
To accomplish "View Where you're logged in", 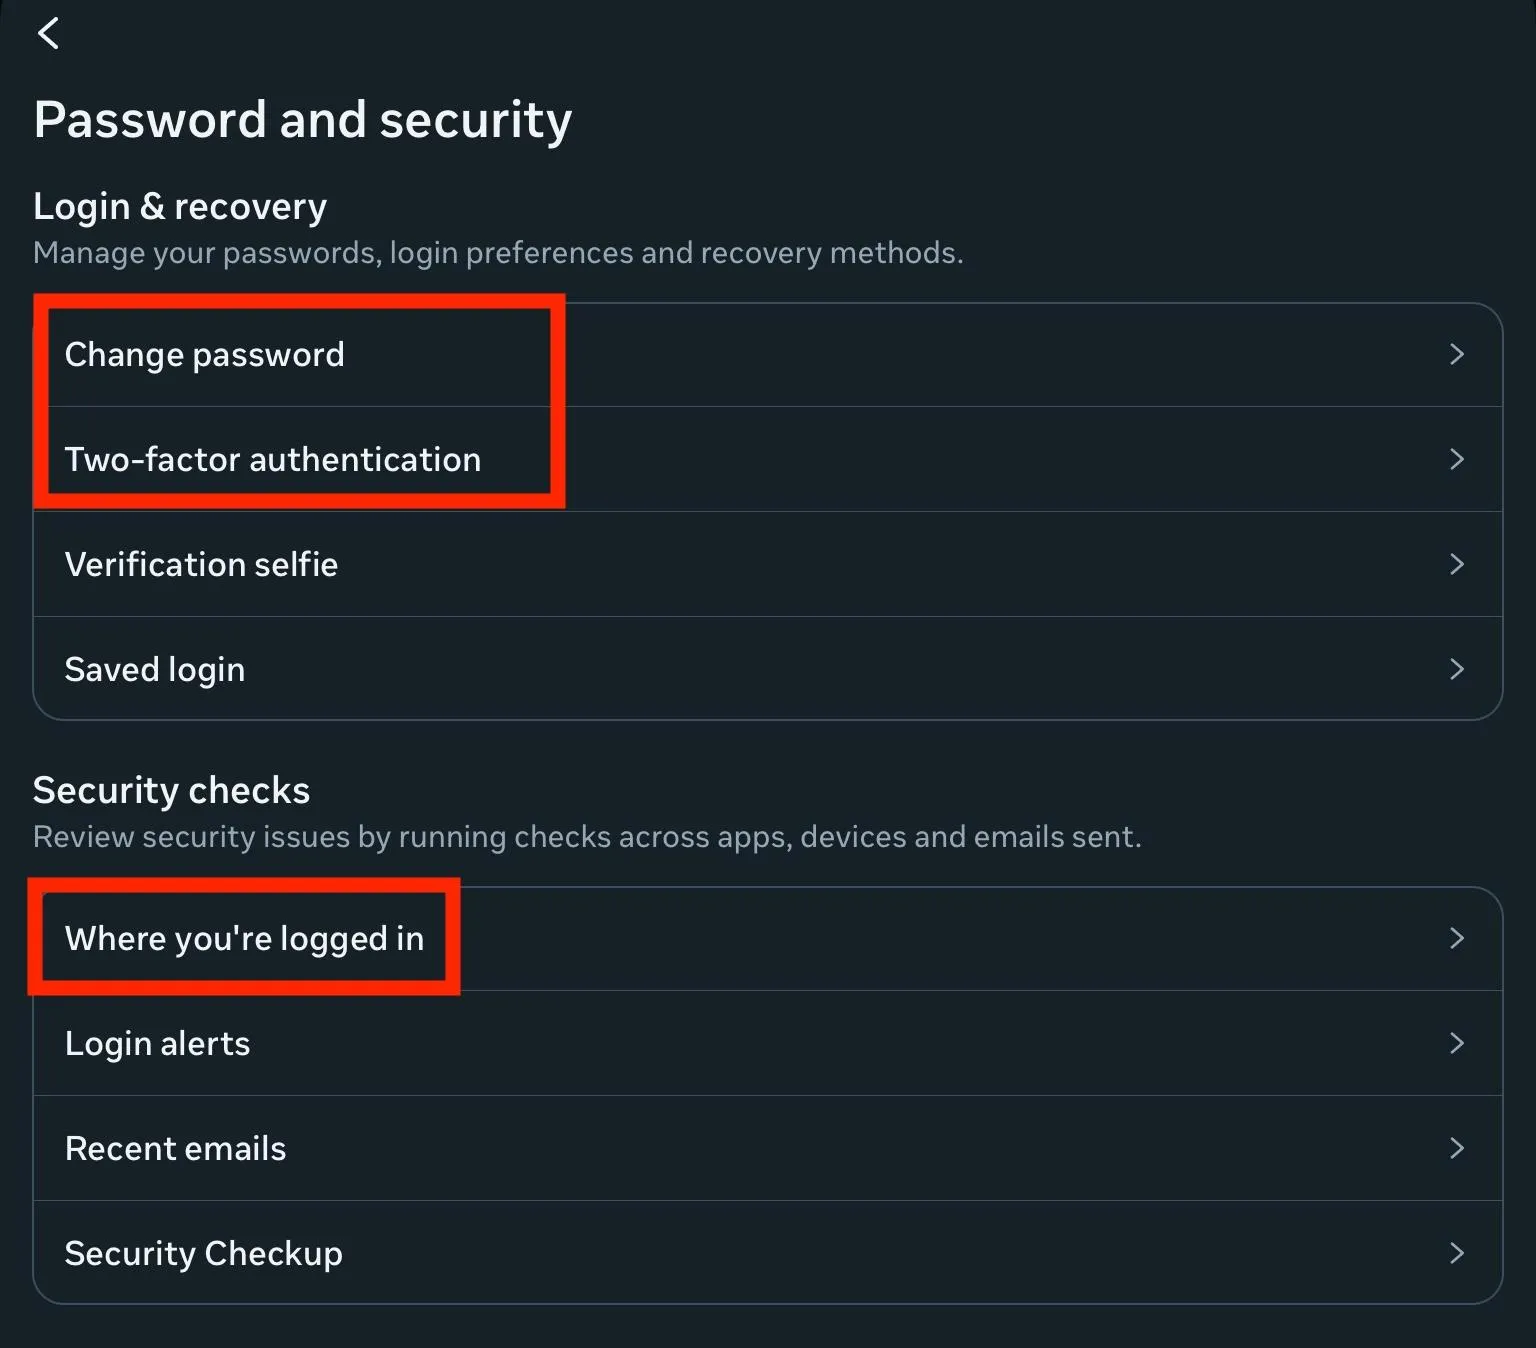I will [x=244, y=939].
